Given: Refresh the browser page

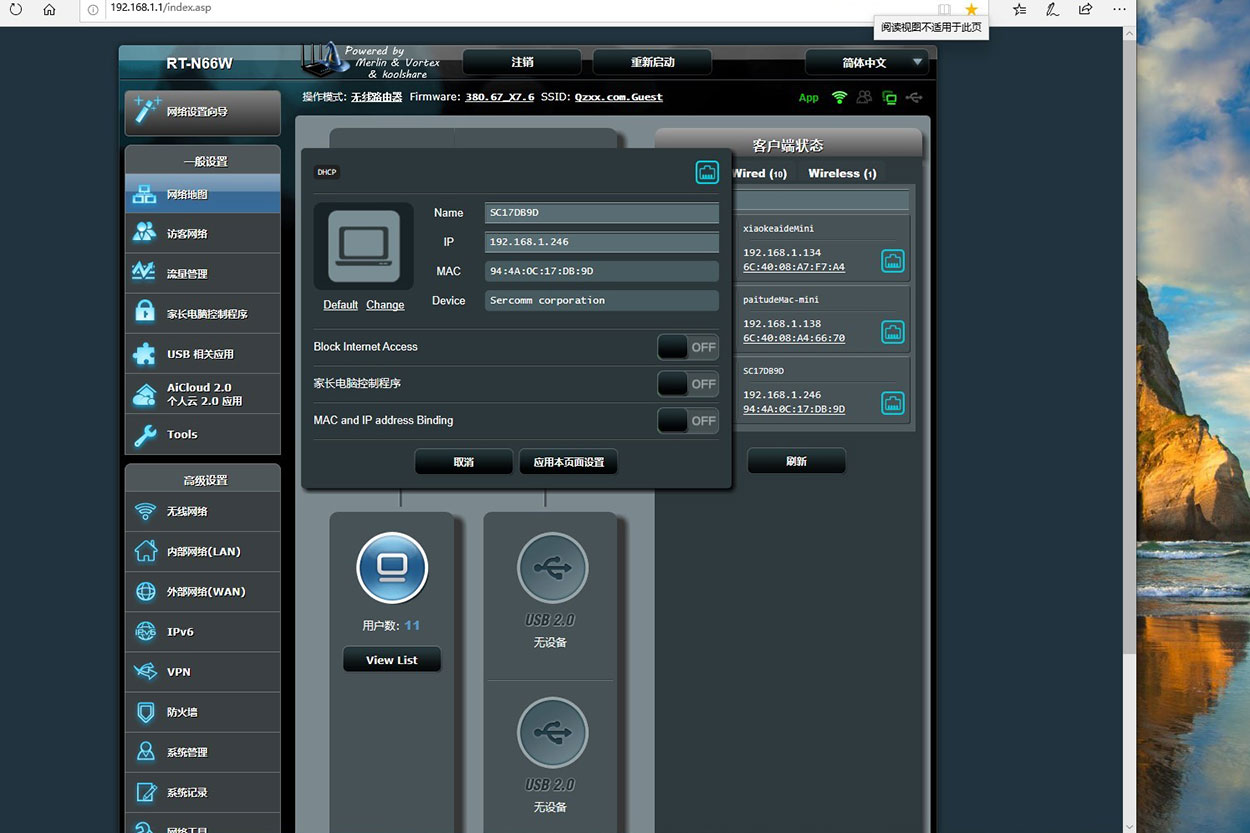Looking at the screenshot, I should [x=15, y=9].
